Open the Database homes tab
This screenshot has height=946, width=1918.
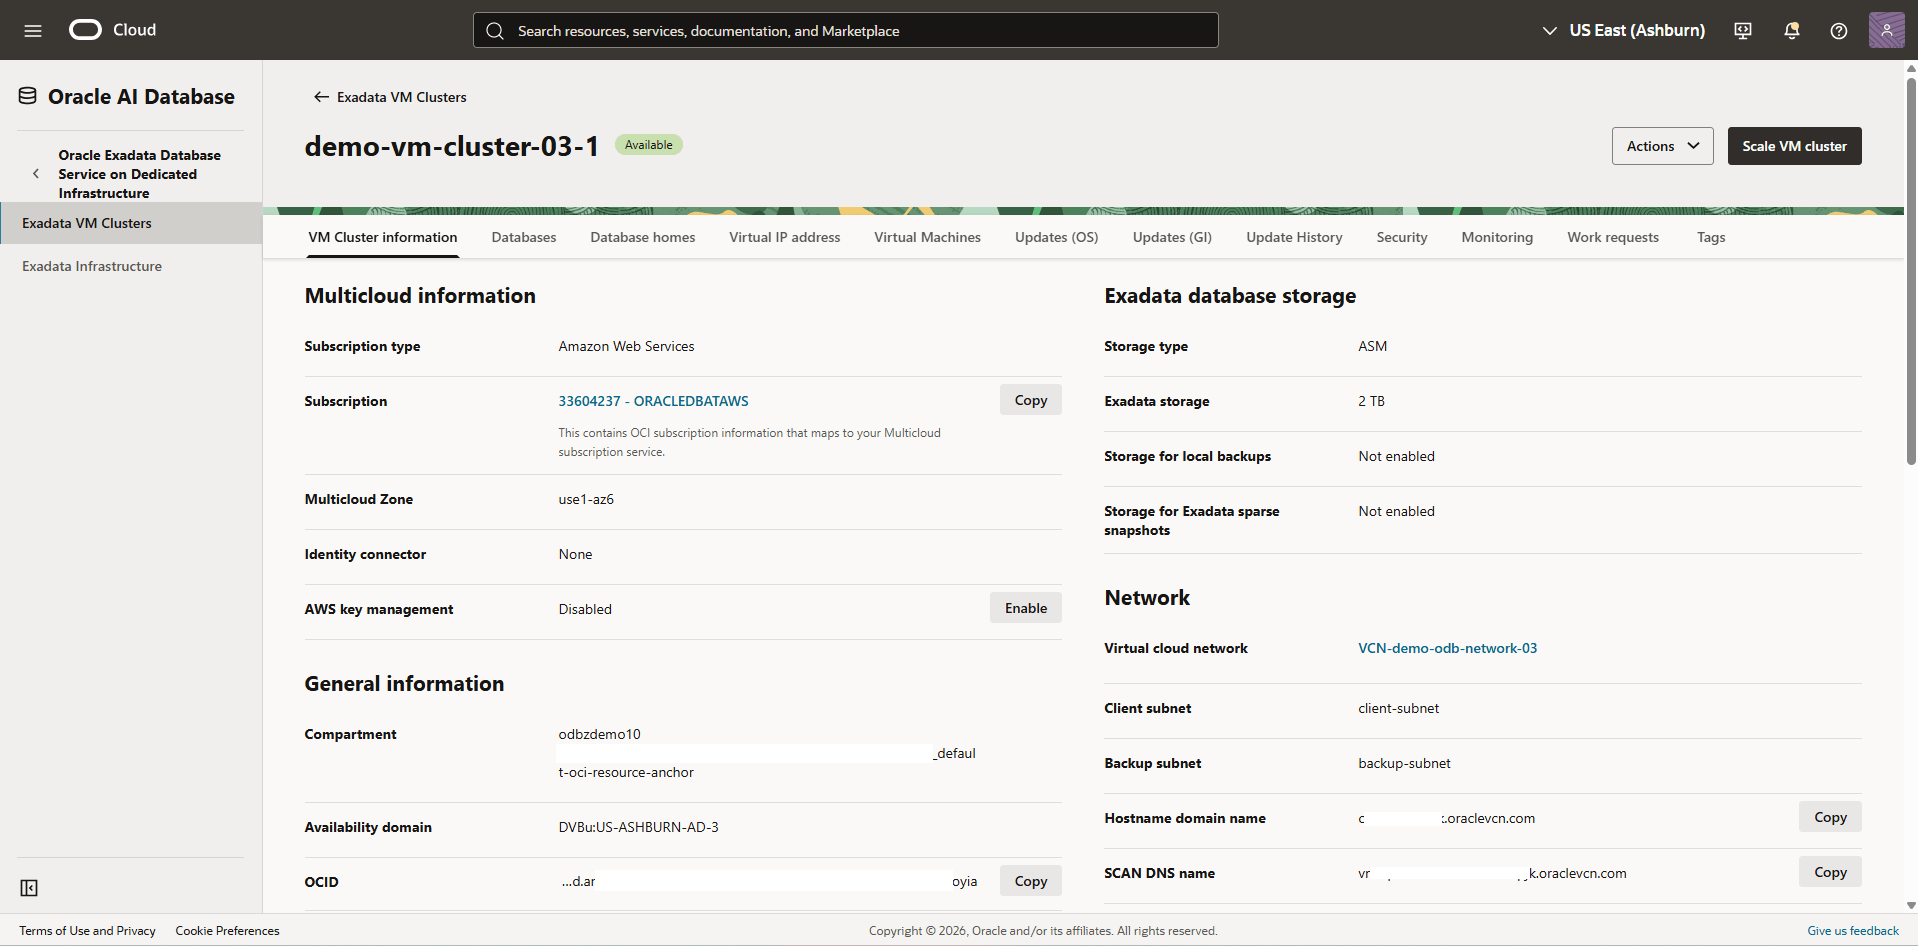[x=643, y=237]
